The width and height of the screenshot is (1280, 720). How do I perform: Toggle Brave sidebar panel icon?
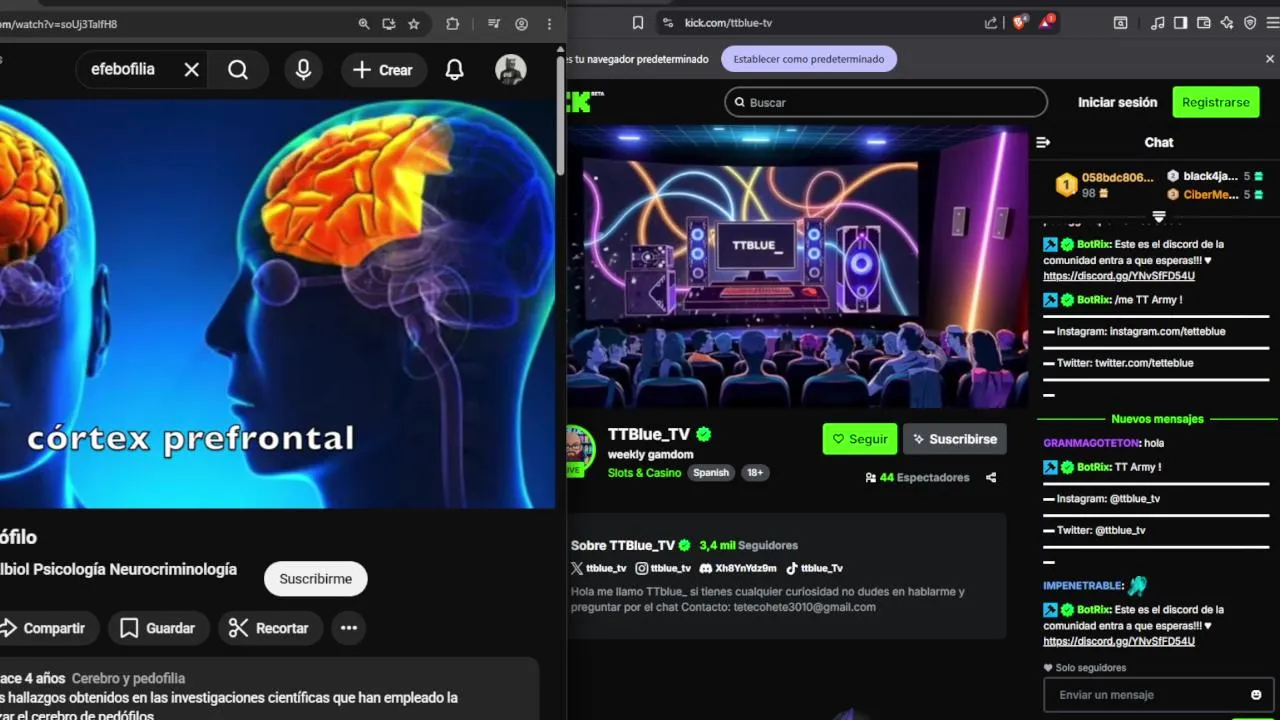tap(1181, 23)
